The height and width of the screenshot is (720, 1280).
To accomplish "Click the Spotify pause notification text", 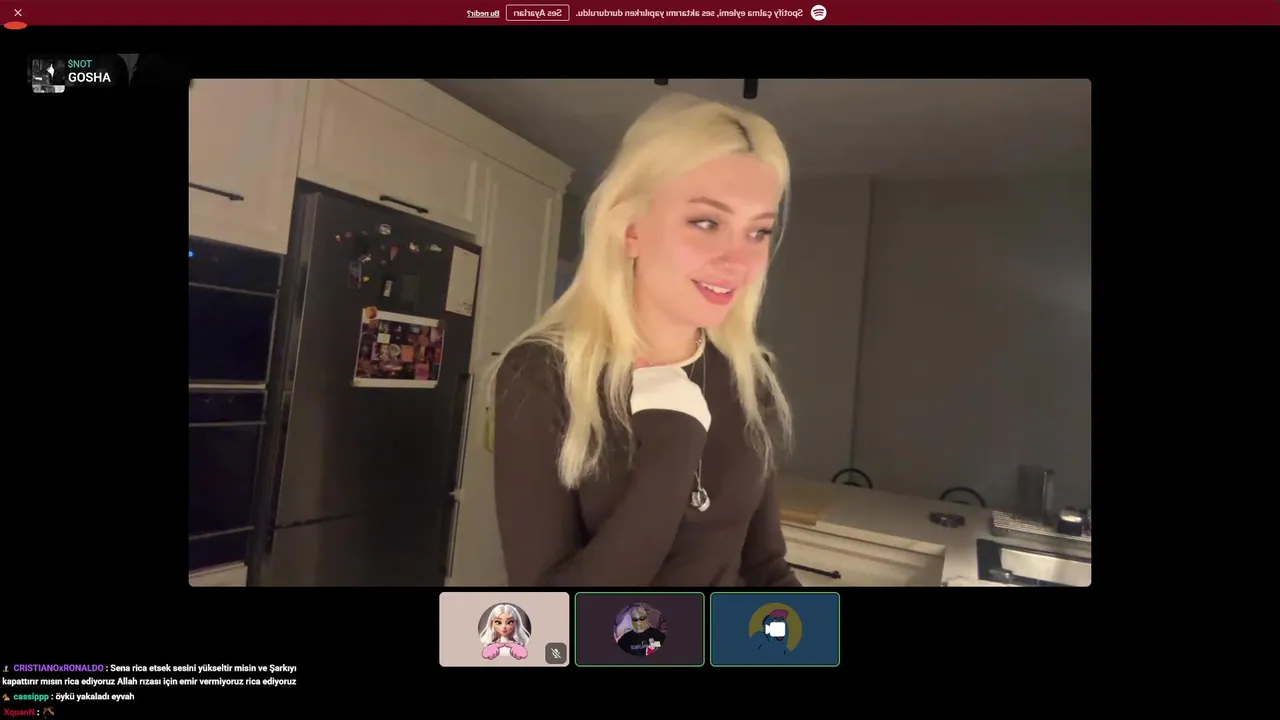I will 689,13.
